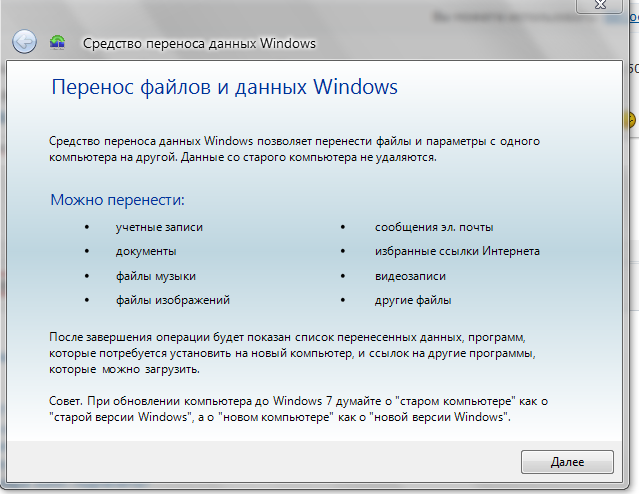This screenshot has height=494, width=639.
Task: Click the title Средство переноса данных Windows
Action: tap(199, 43)
